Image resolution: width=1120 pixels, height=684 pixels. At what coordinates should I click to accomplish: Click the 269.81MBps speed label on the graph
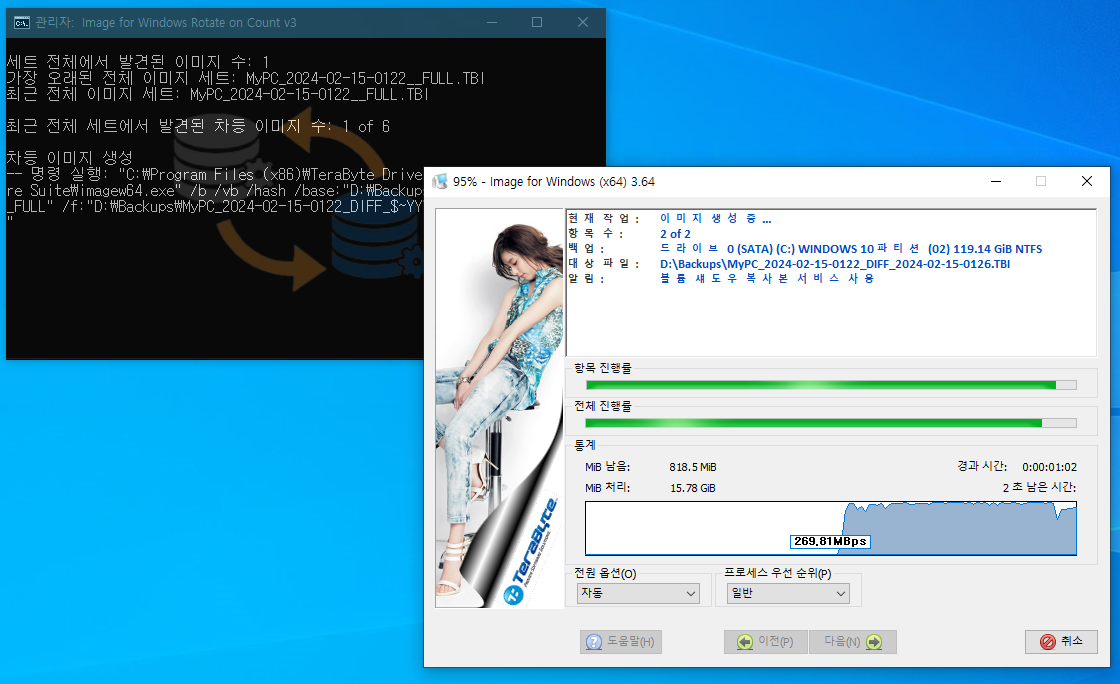point(830,541)
